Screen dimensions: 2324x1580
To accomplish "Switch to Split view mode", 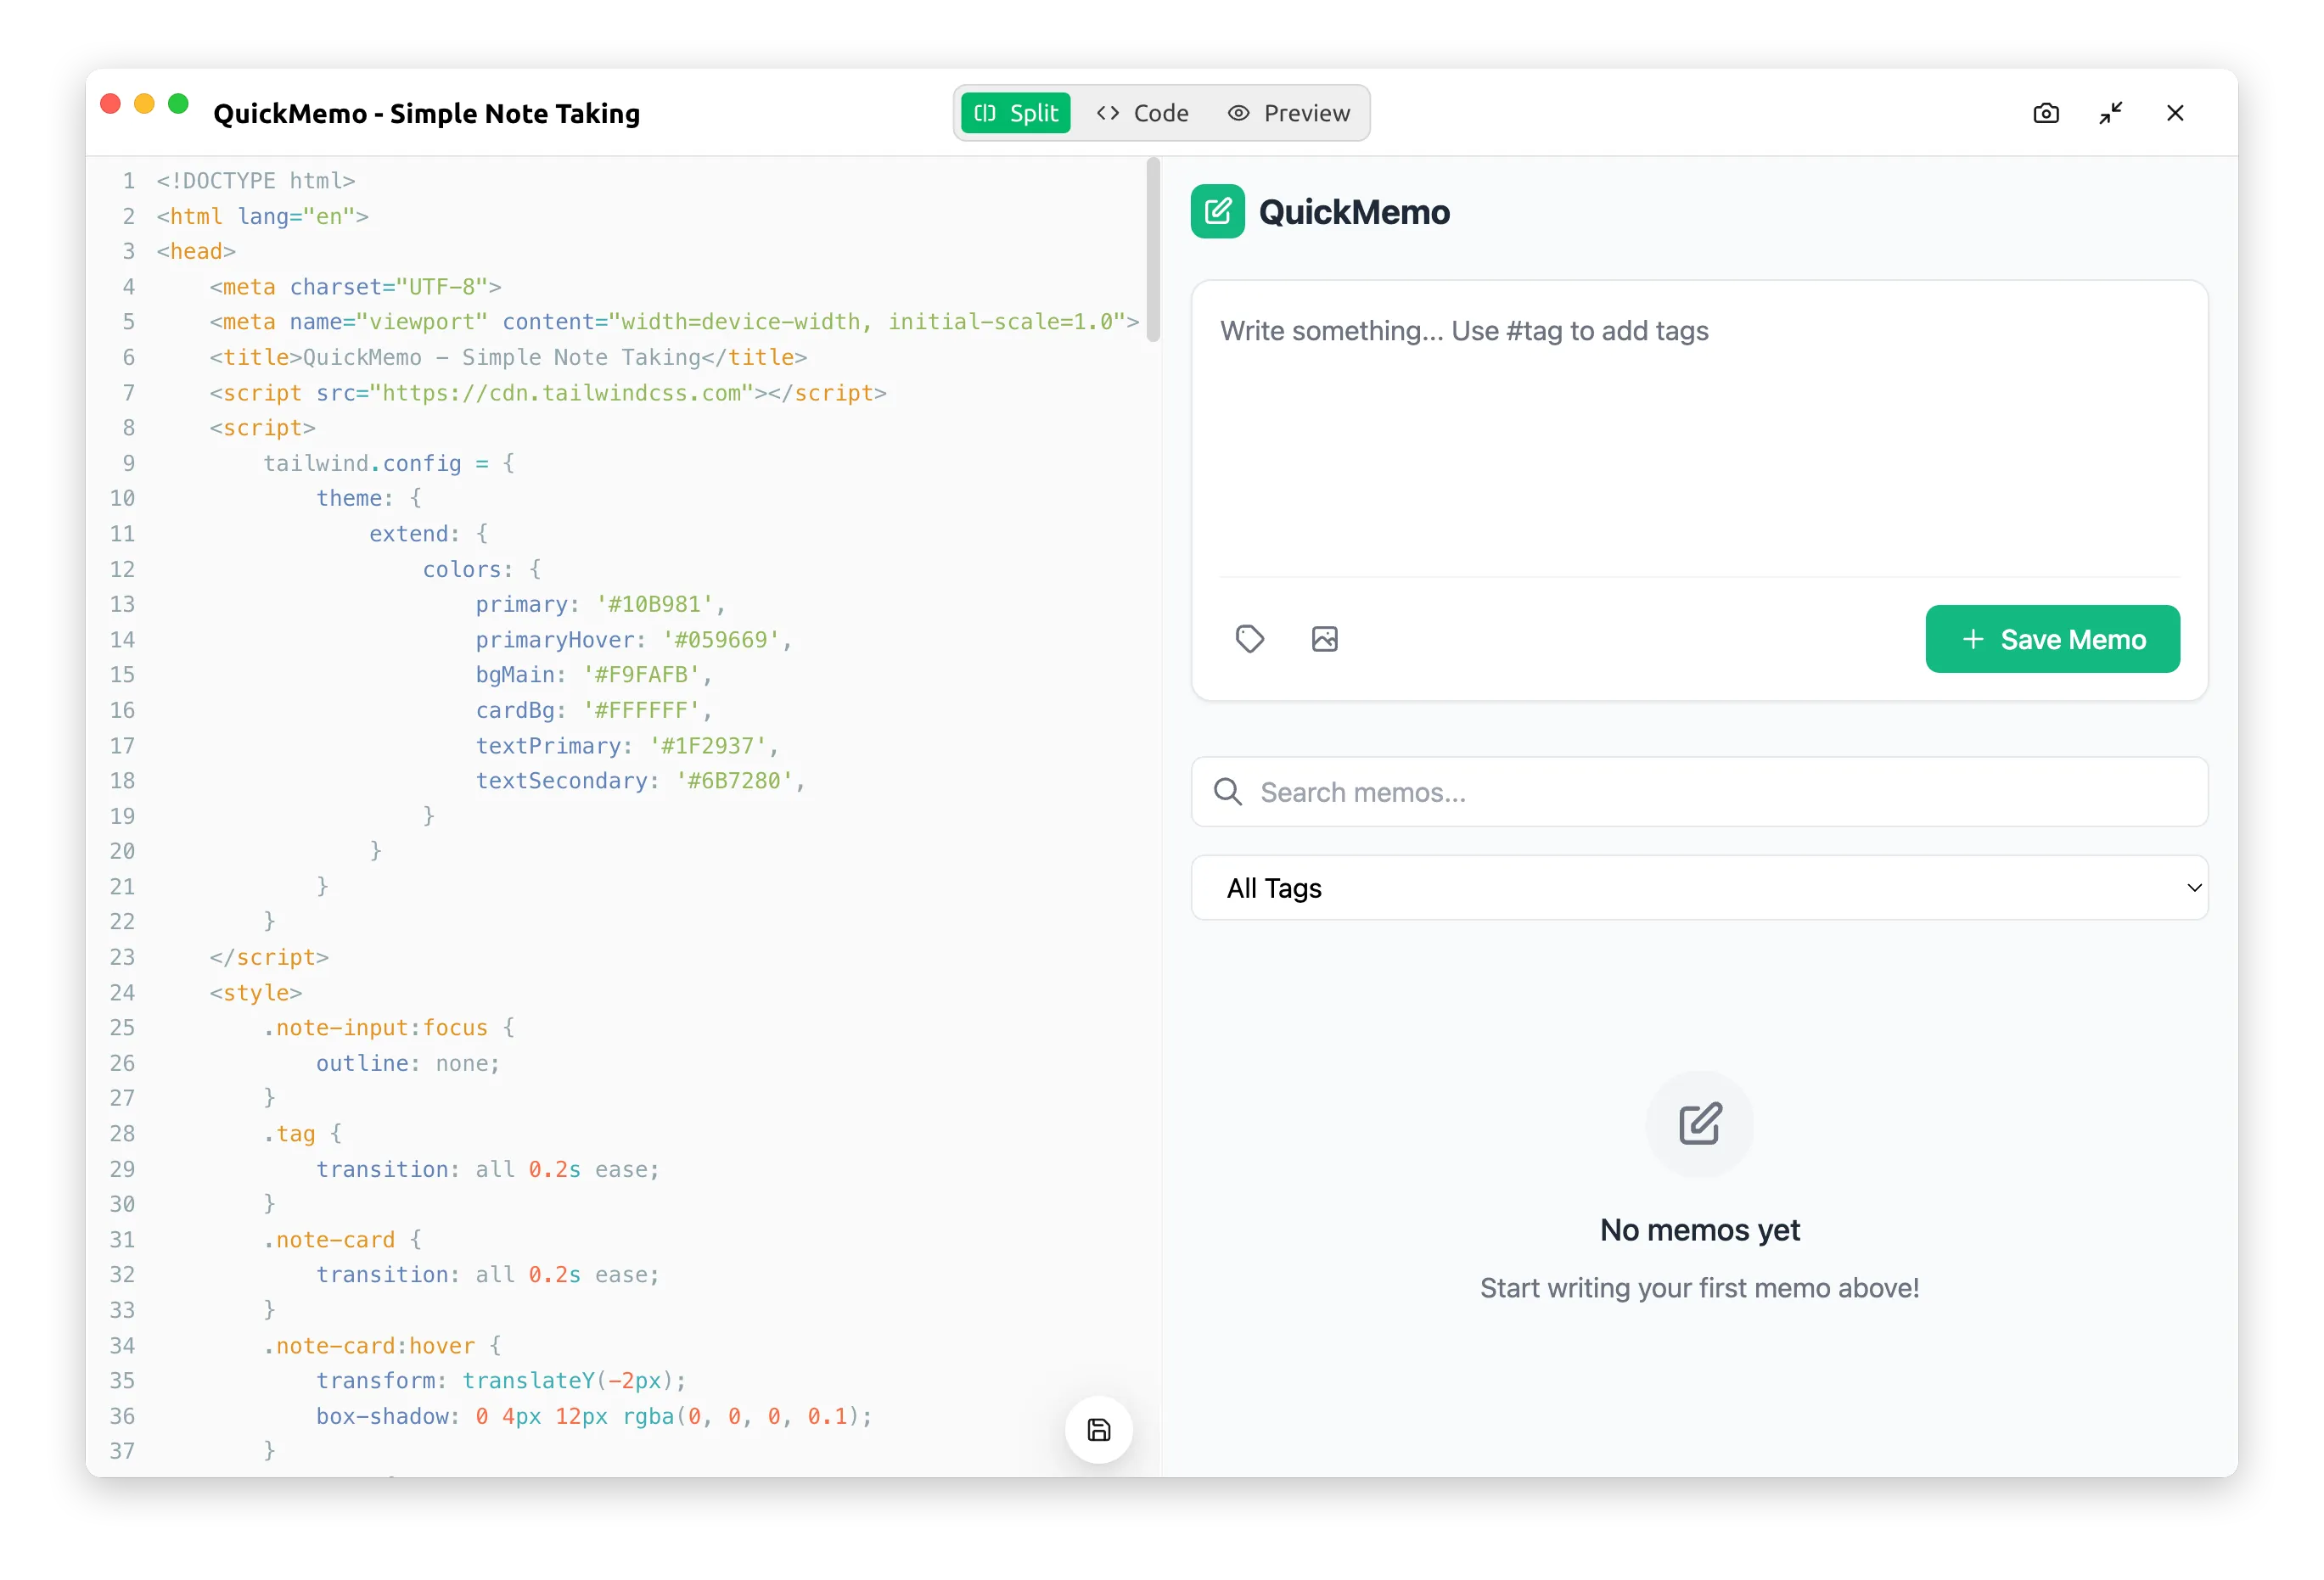I will tap(1016, 113).
